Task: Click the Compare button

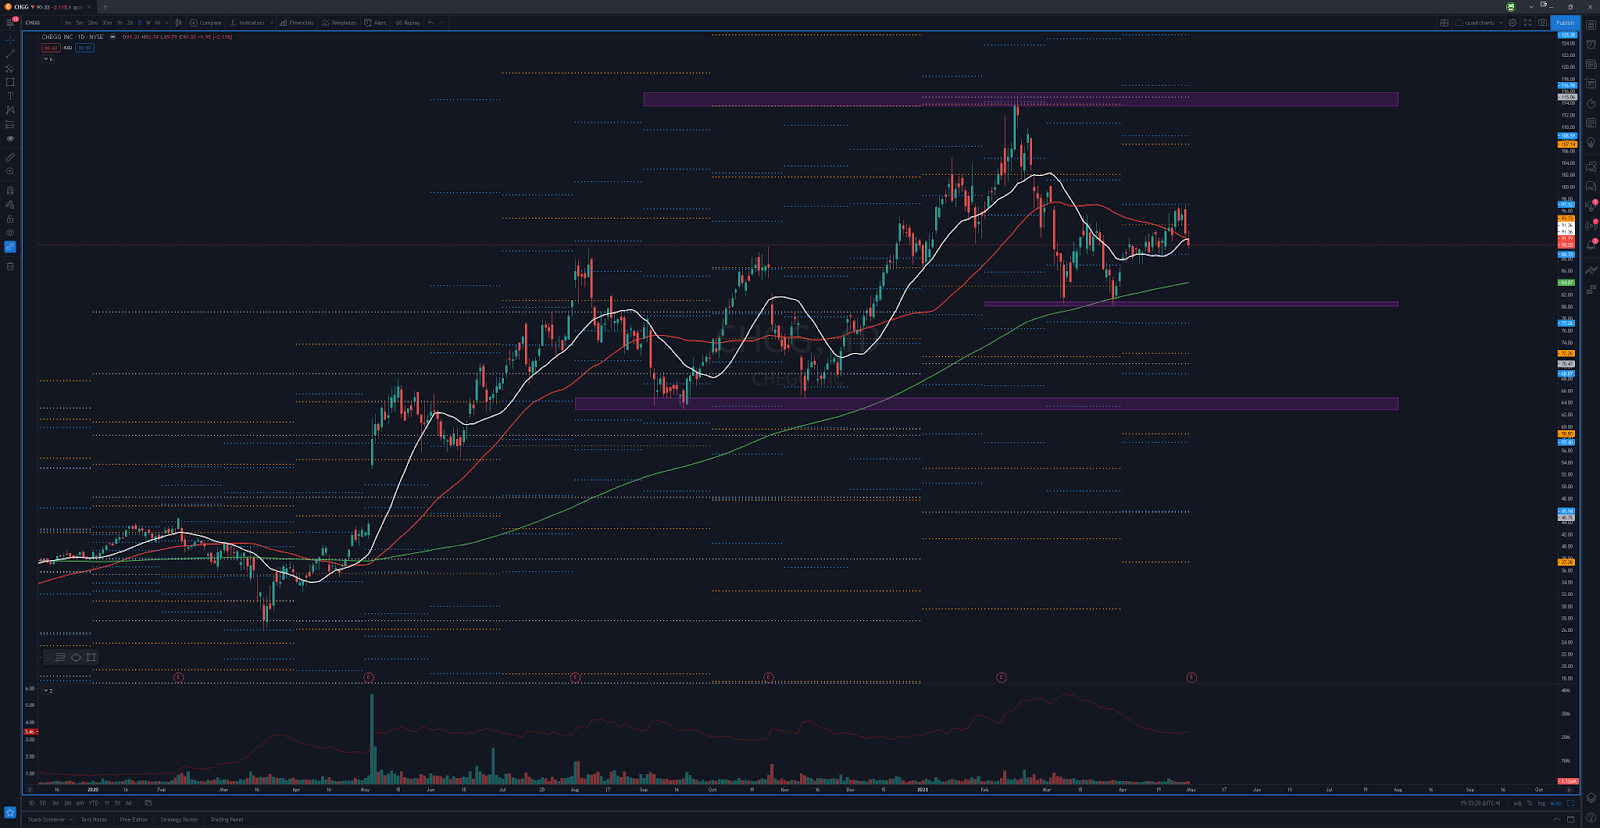Action: [x=206, y=22]
